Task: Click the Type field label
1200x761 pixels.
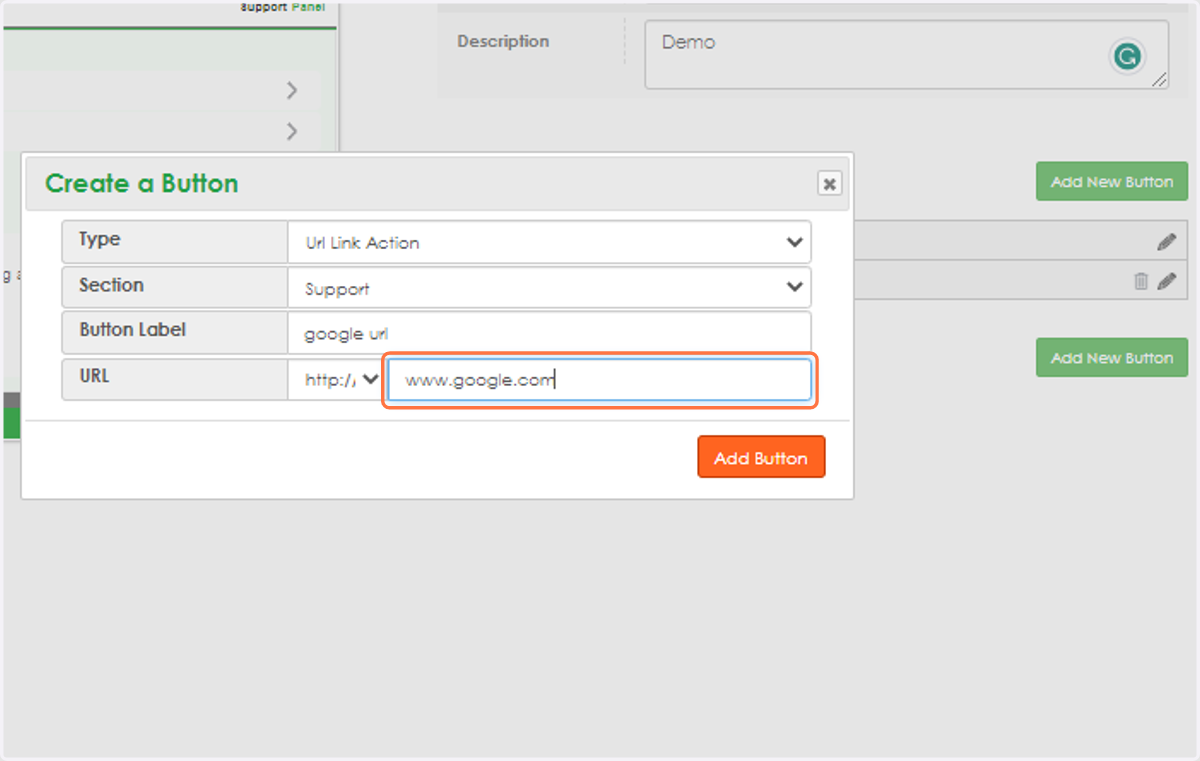Action: (x=100, y=240)
